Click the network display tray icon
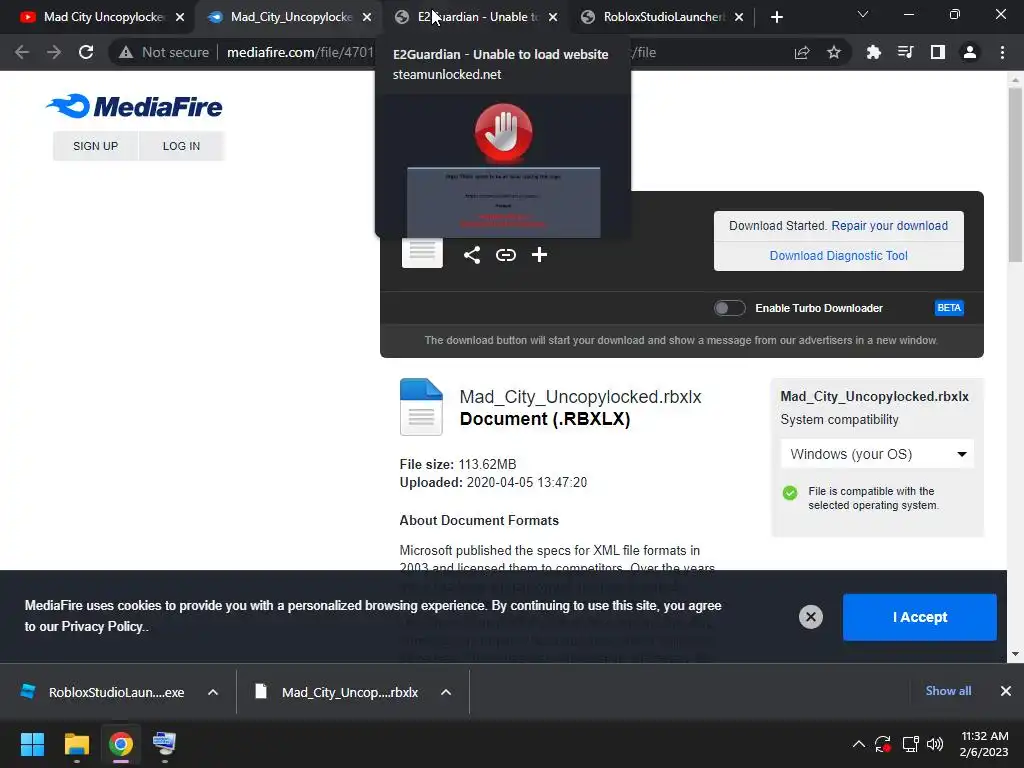This screenshot has width=1024, height=768. pyautogui.click(x=910, y=744)
